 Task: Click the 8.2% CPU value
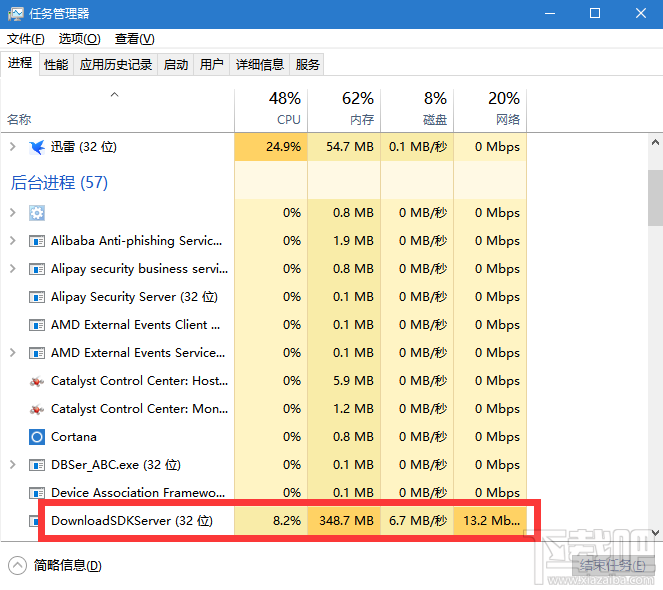tap(287, 520)
